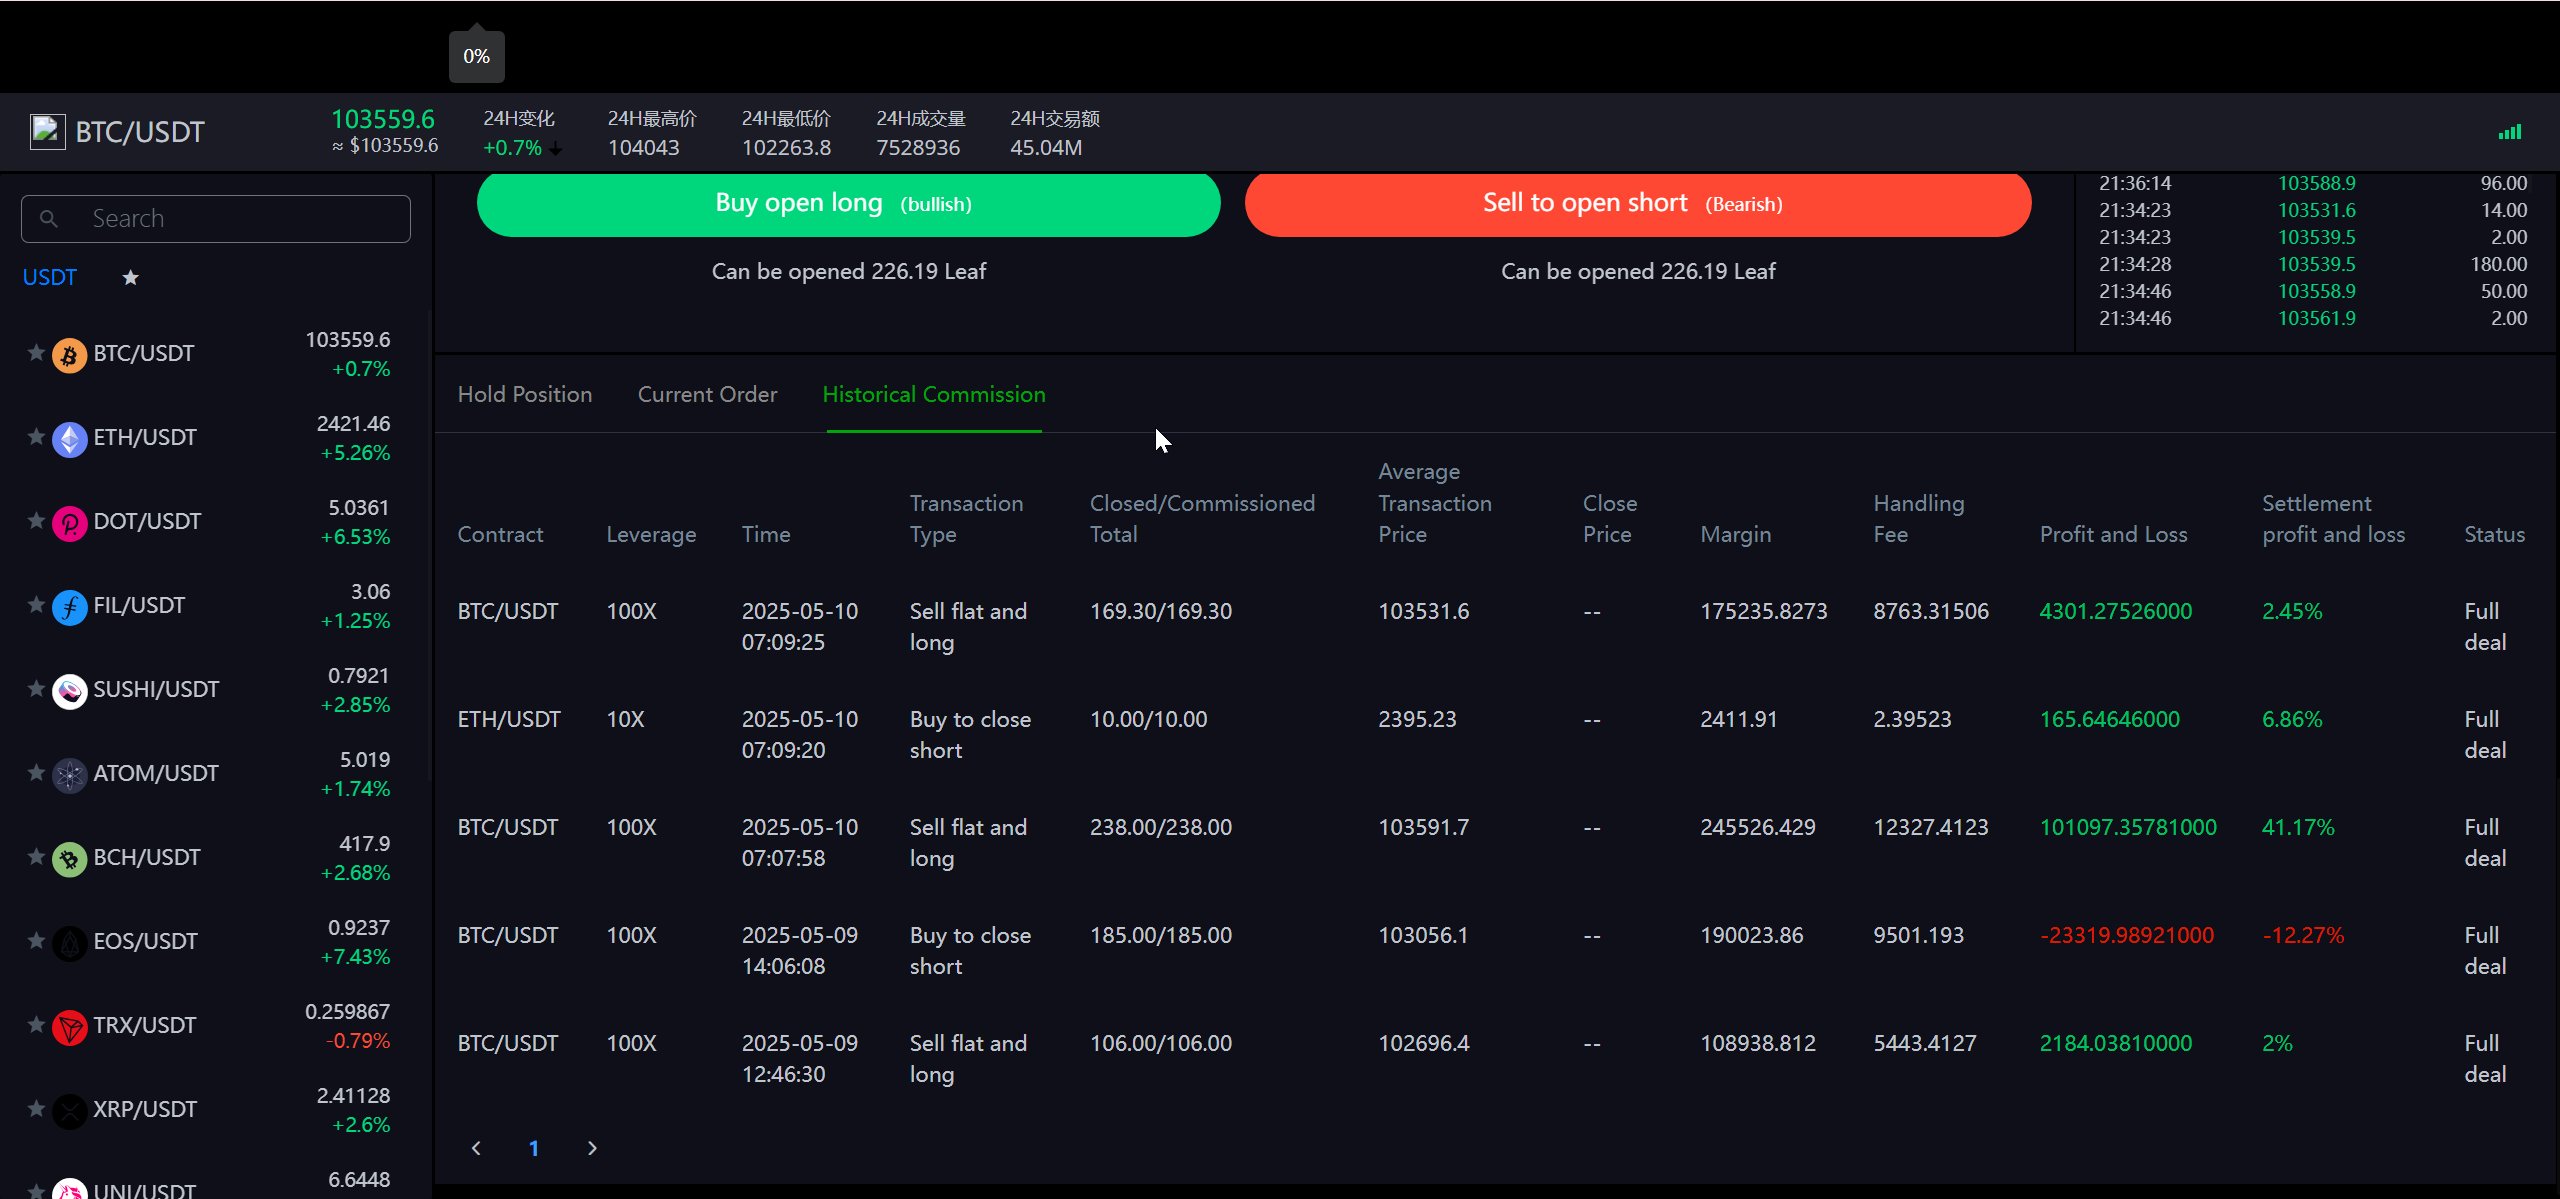
Task: Toggle favorite star for ETH/USDT
Action: click(x=36, y=437)
